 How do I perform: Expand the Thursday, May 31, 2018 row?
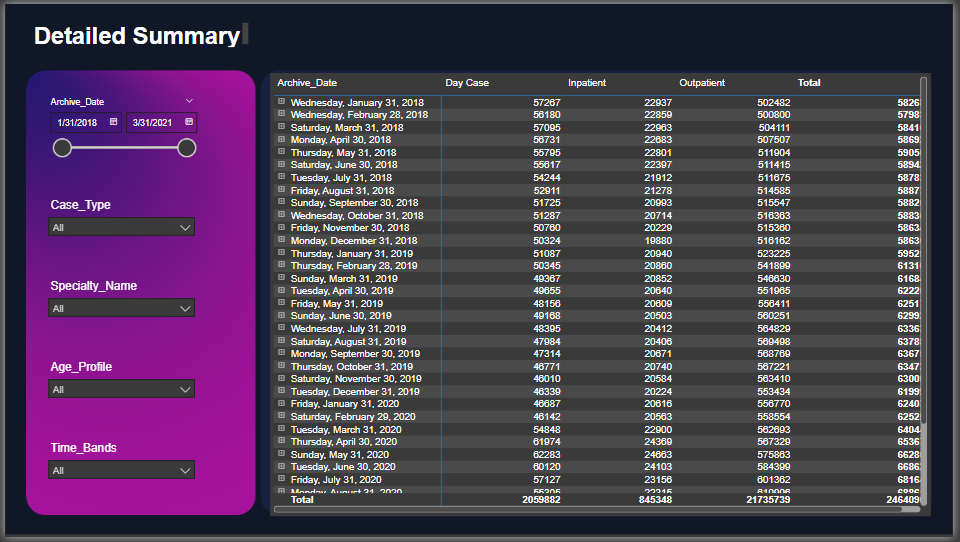click(x=282, y=152)
